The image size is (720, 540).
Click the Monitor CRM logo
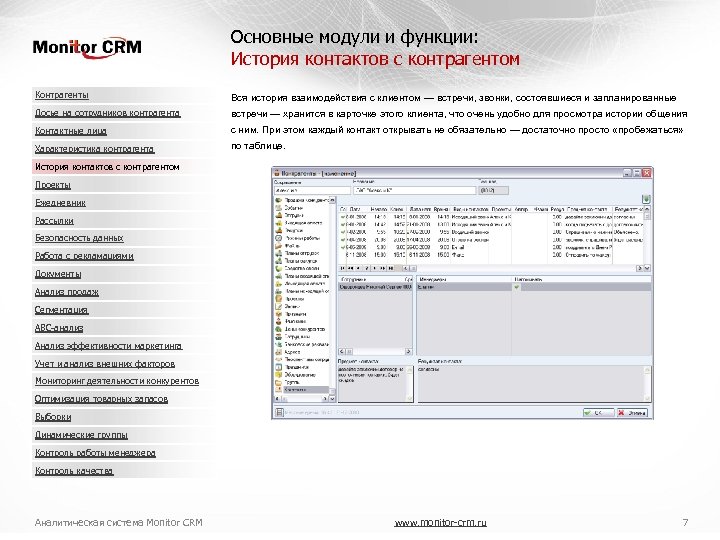click(87, 47)
